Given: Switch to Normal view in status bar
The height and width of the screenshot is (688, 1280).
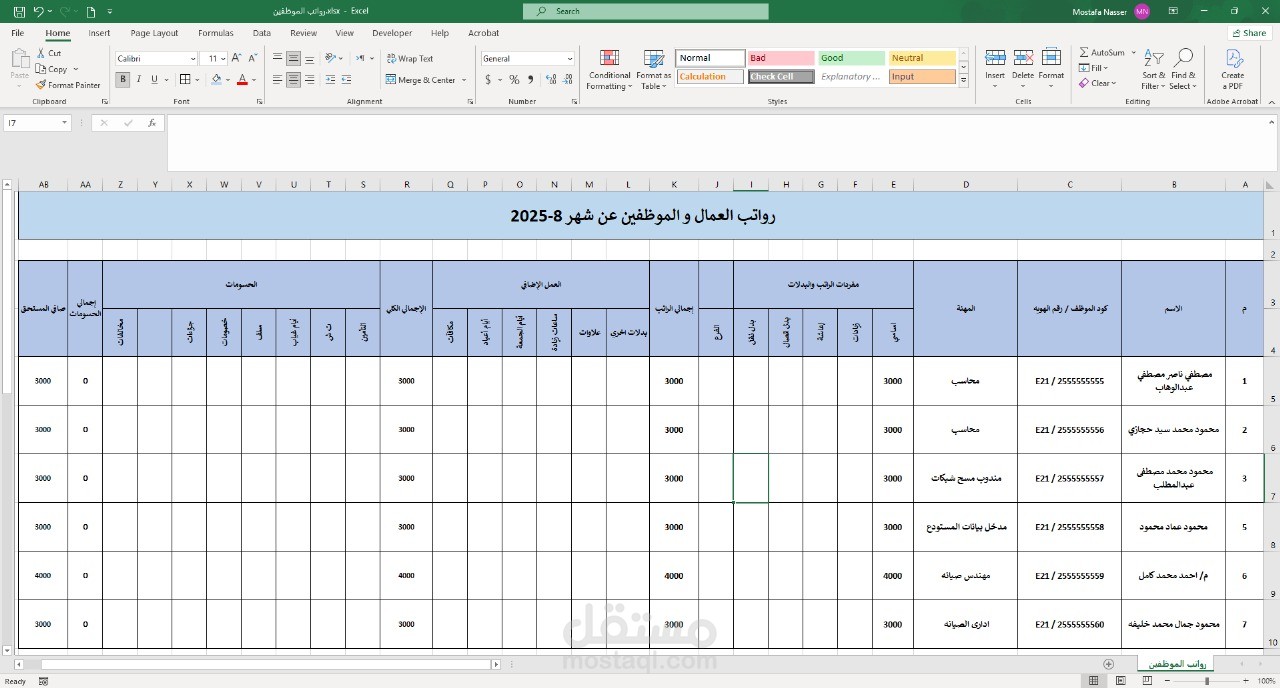Looking at the screenshot, I should click(1093, 681).
